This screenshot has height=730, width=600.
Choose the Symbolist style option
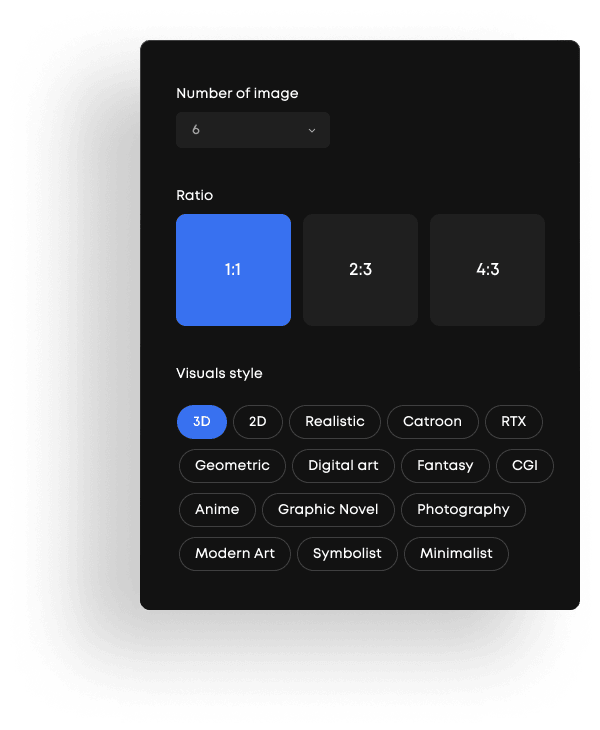[x=347, y=554]
